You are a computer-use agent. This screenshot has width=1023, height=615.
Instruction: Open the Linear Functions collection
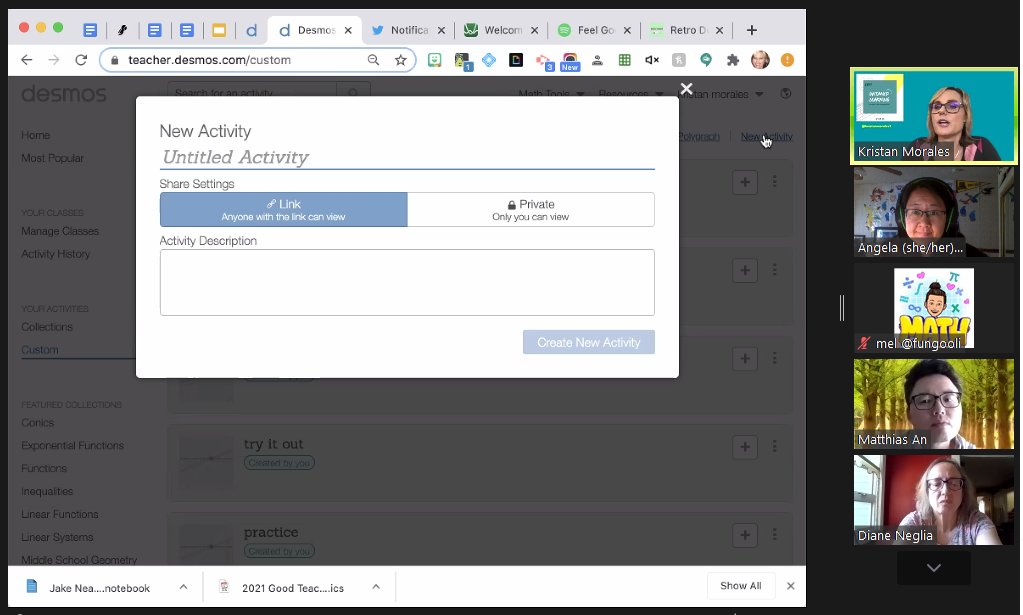[x=59, y=514]
